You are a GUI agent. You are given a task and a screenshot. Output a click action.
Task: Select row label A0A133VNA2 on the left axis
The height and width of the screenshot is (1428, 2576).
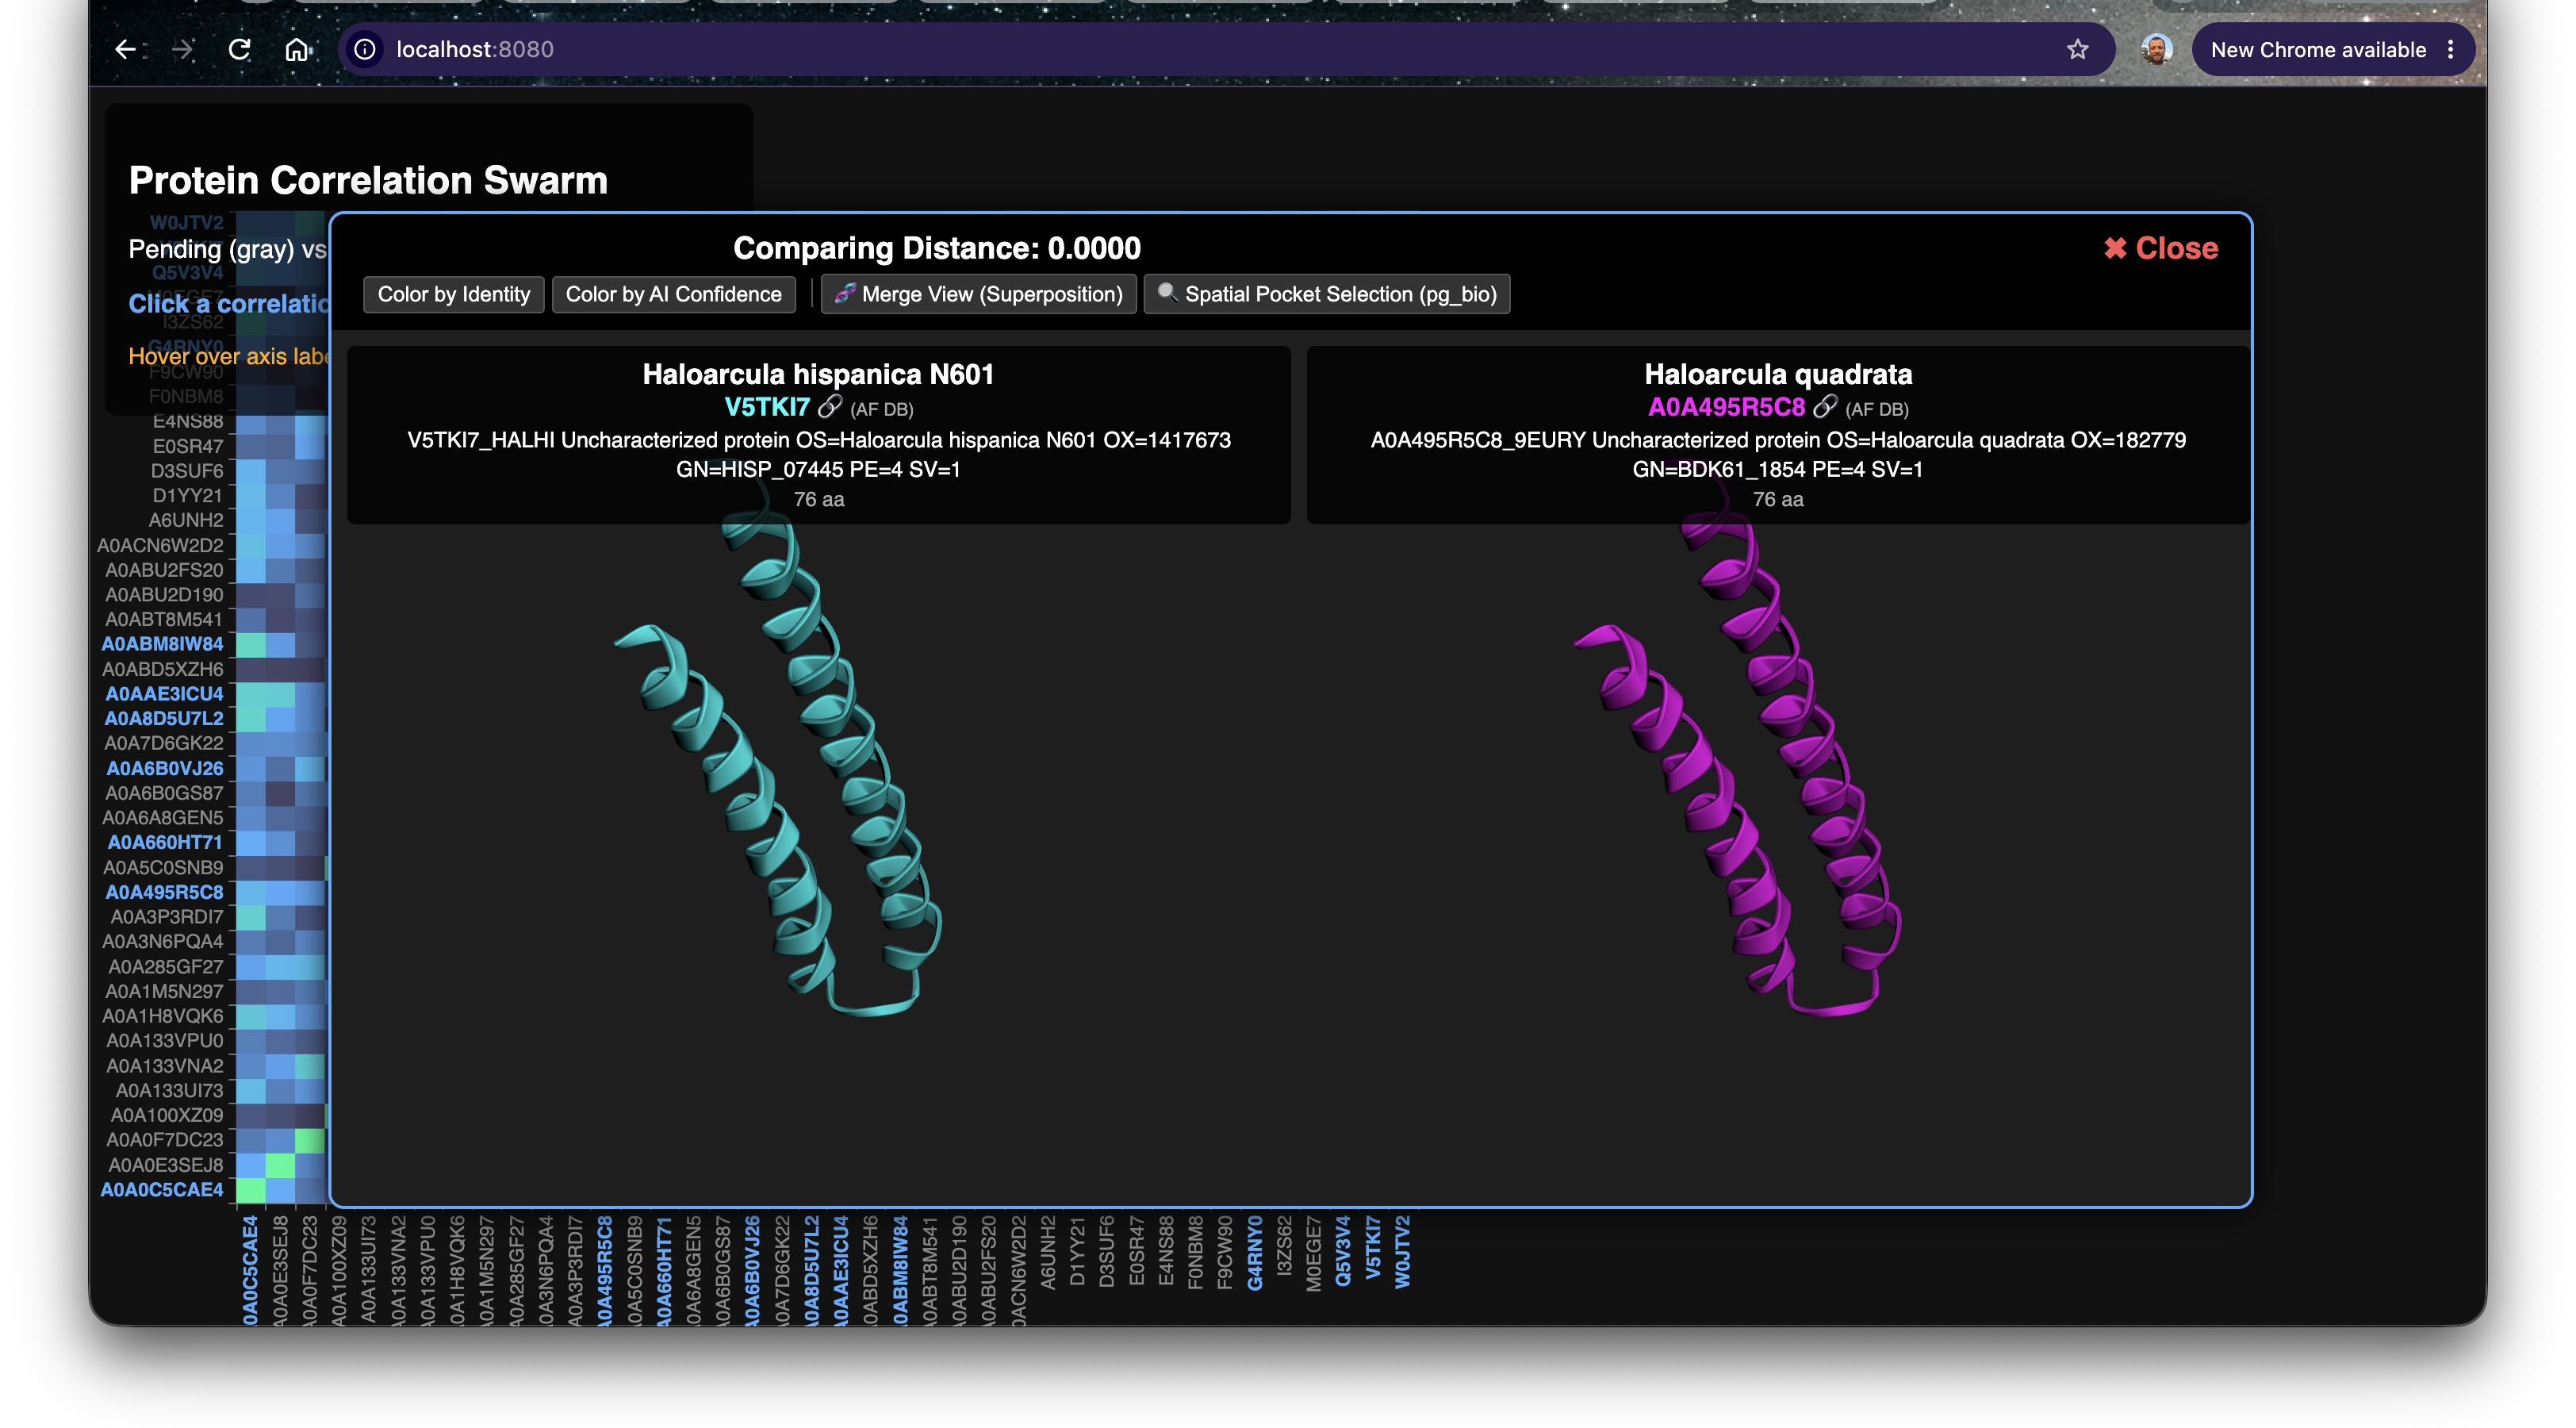(x=165, y=1066)
